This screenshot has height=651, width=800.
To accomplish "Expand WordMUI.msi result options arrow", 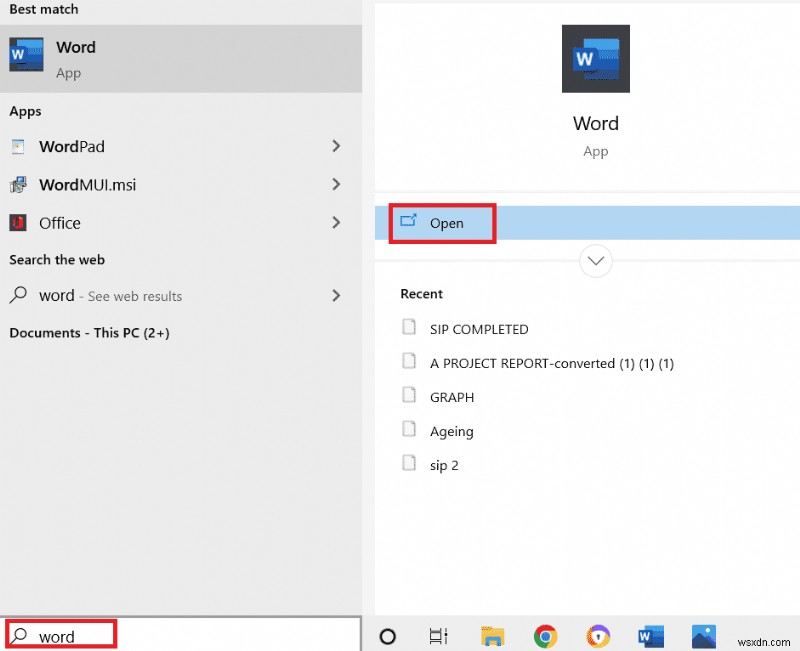I will pyautogui.click(x=336, y=184).
